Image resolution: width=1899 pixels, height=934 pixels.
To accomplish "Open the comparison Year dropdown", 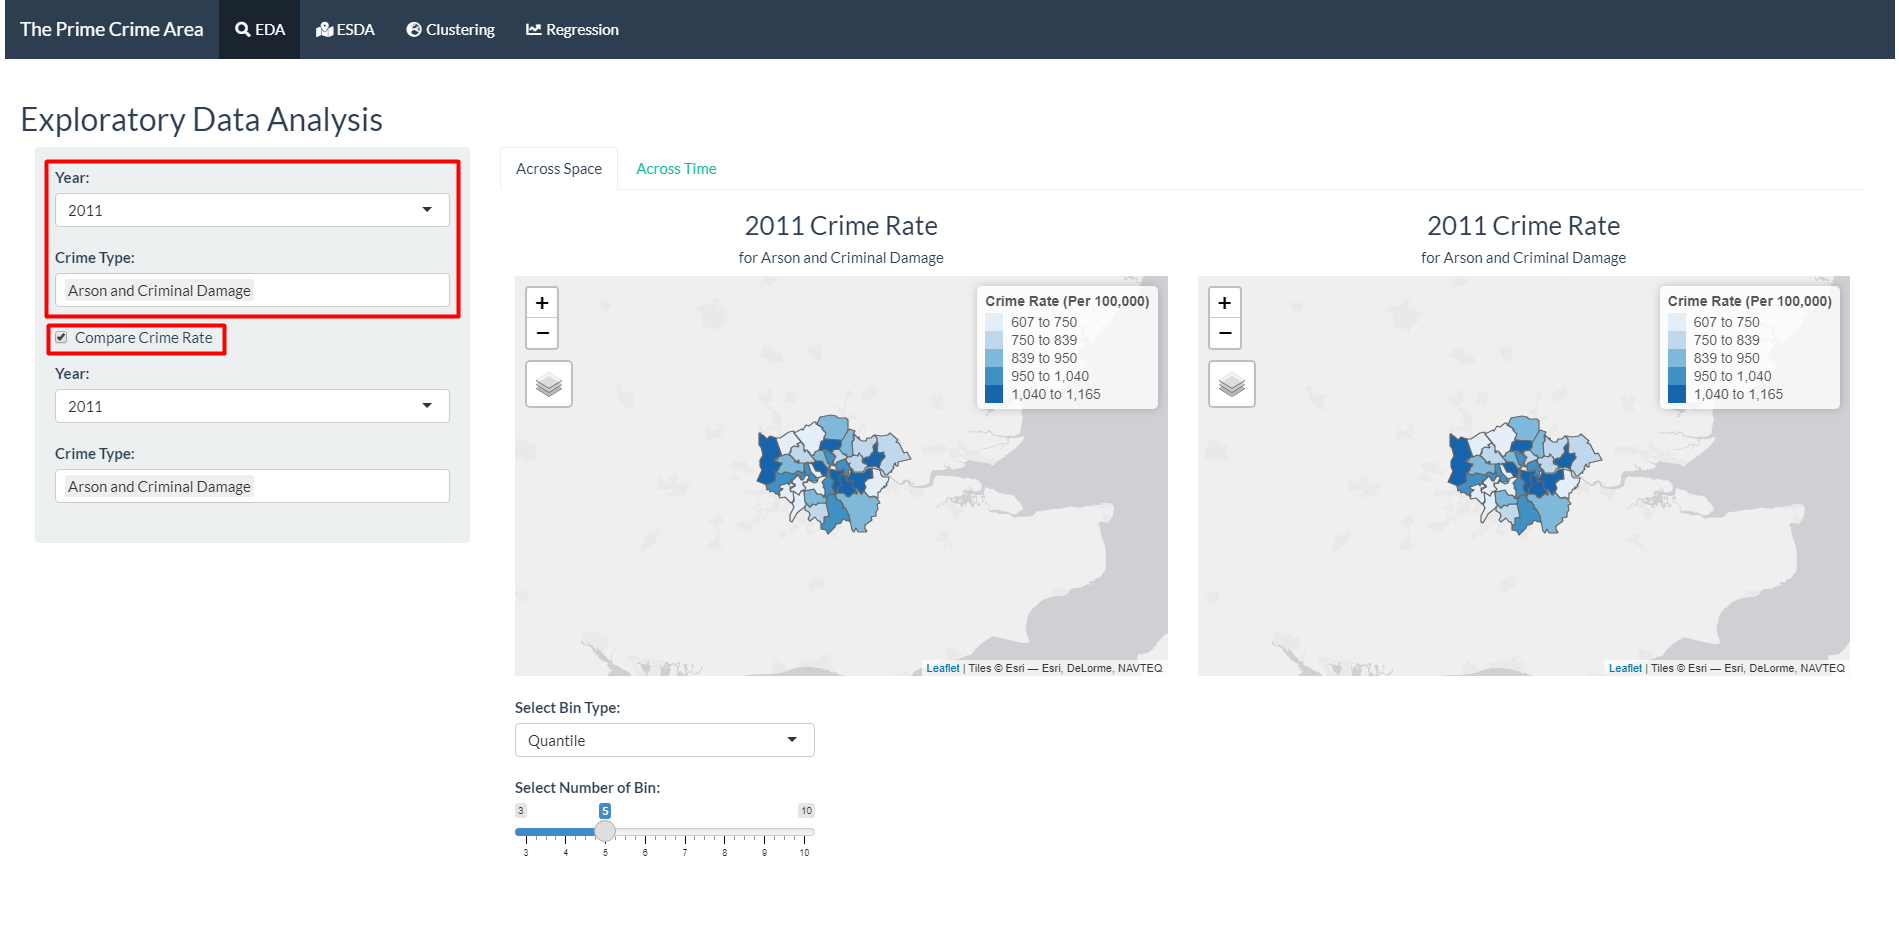I will click(x=252, y=406).
